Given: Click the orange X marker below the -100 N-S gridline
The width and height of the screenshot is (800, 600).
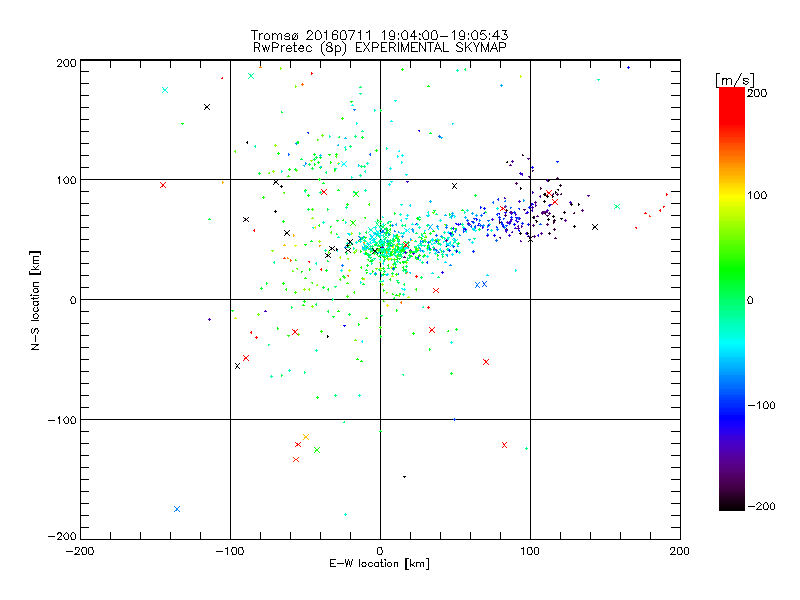Looking at the screenshot, I should coord(306,437).
